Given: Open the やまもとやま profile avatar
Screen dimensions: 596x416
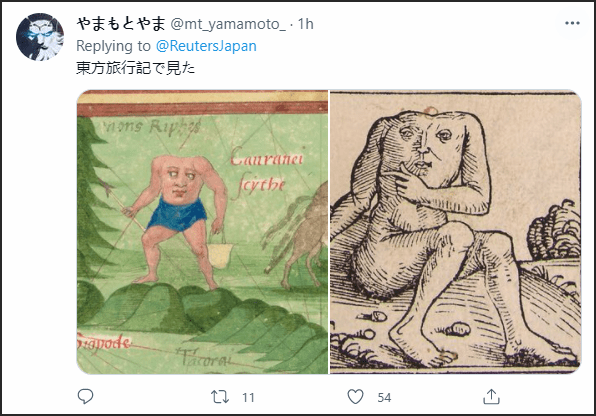Looking at the screenshot, I should click(x=40, y=37).
